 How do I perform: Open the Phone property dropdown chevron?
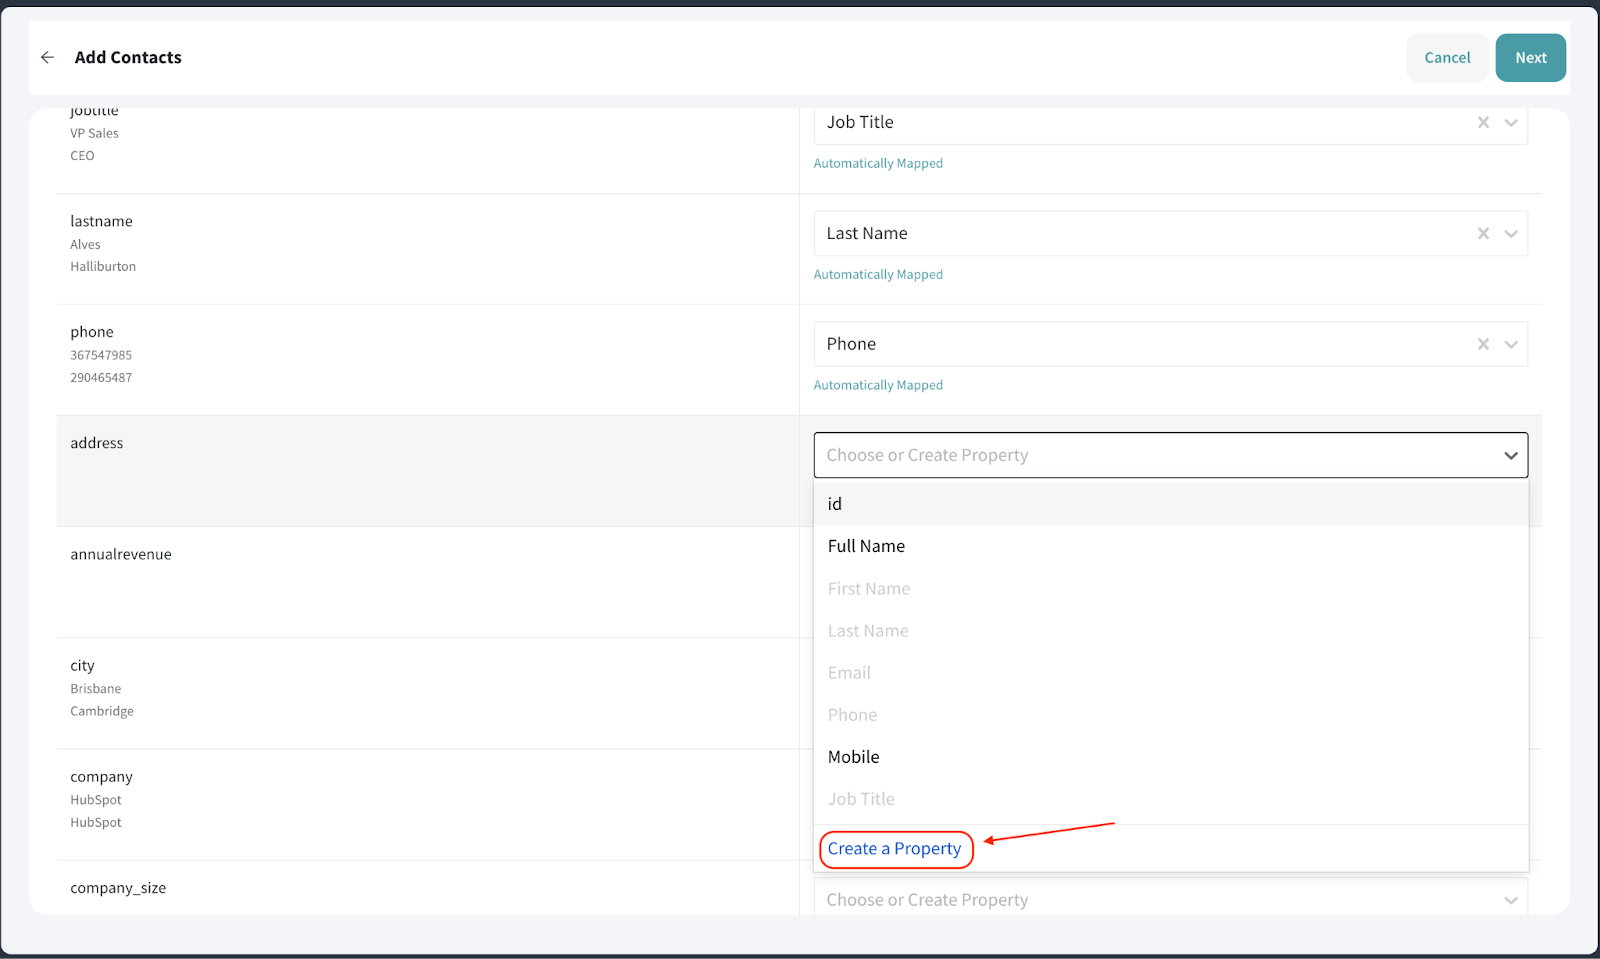(x=1511, y=344)
